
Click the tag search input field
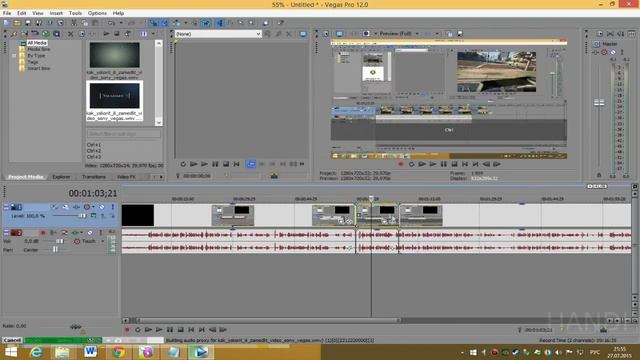[x=123, y=134]
